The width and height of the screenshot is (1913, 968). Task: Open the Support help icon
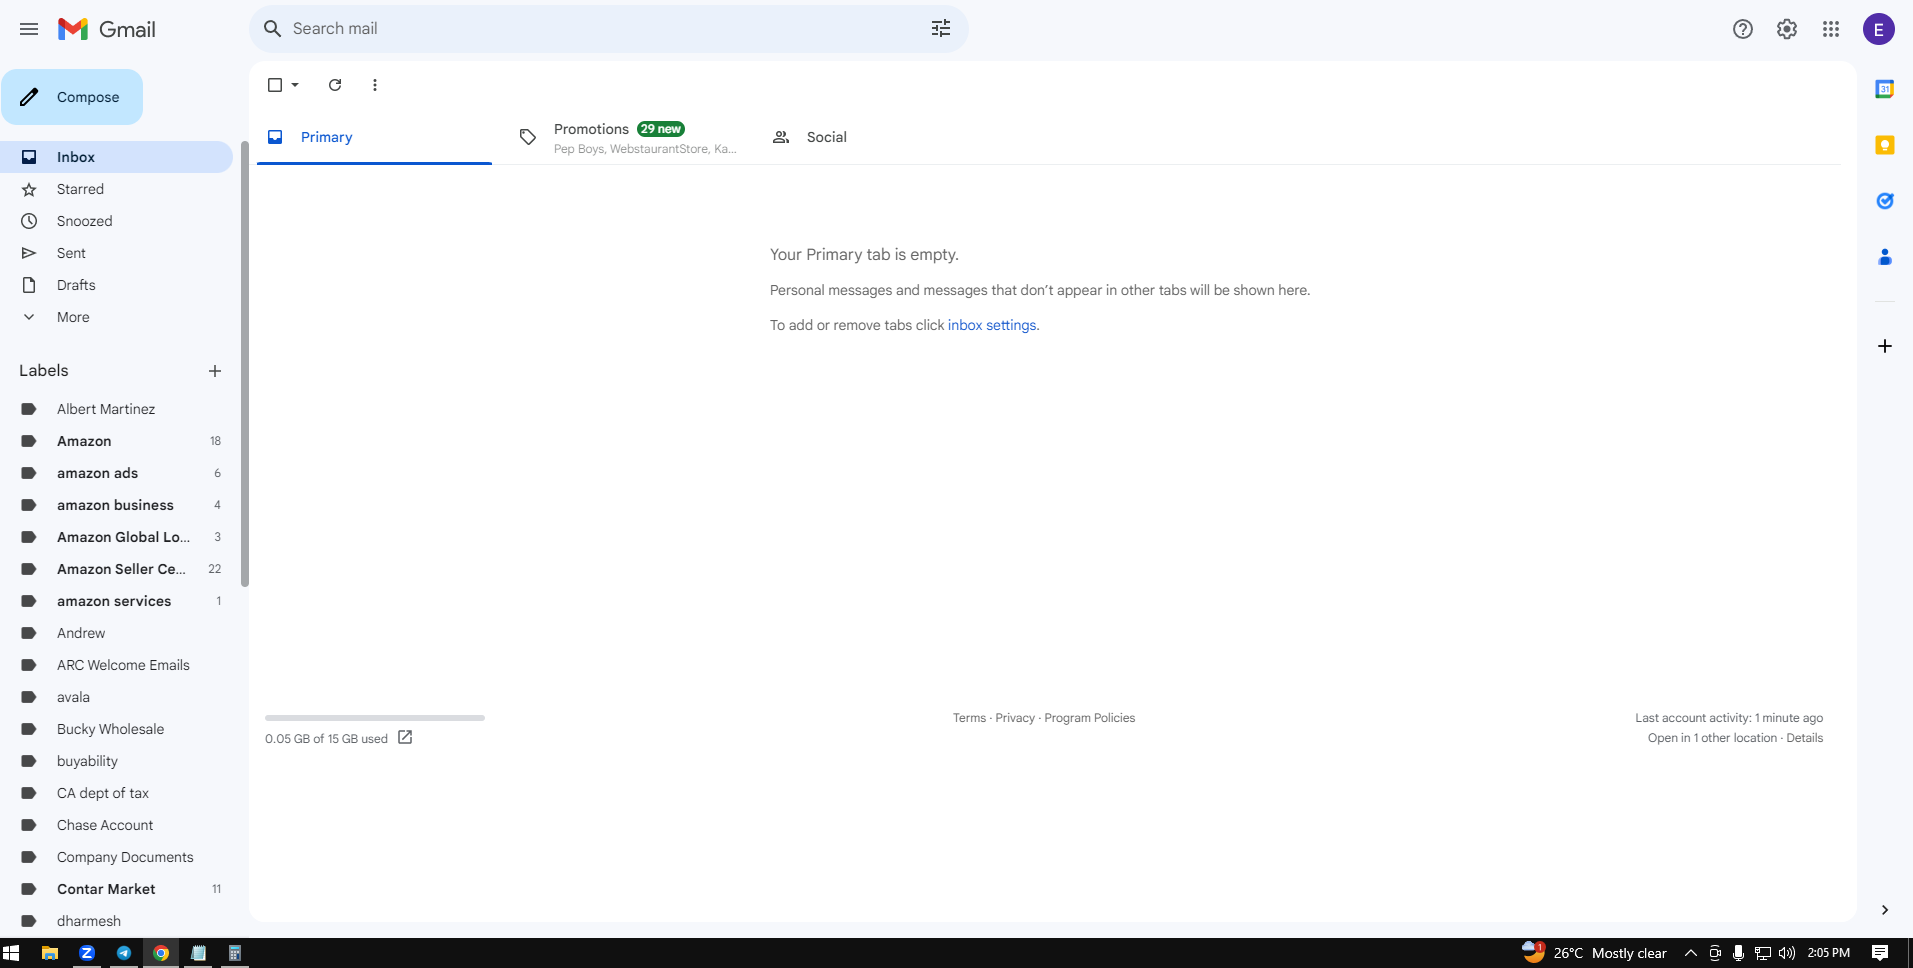click(x=1743, y=29)
